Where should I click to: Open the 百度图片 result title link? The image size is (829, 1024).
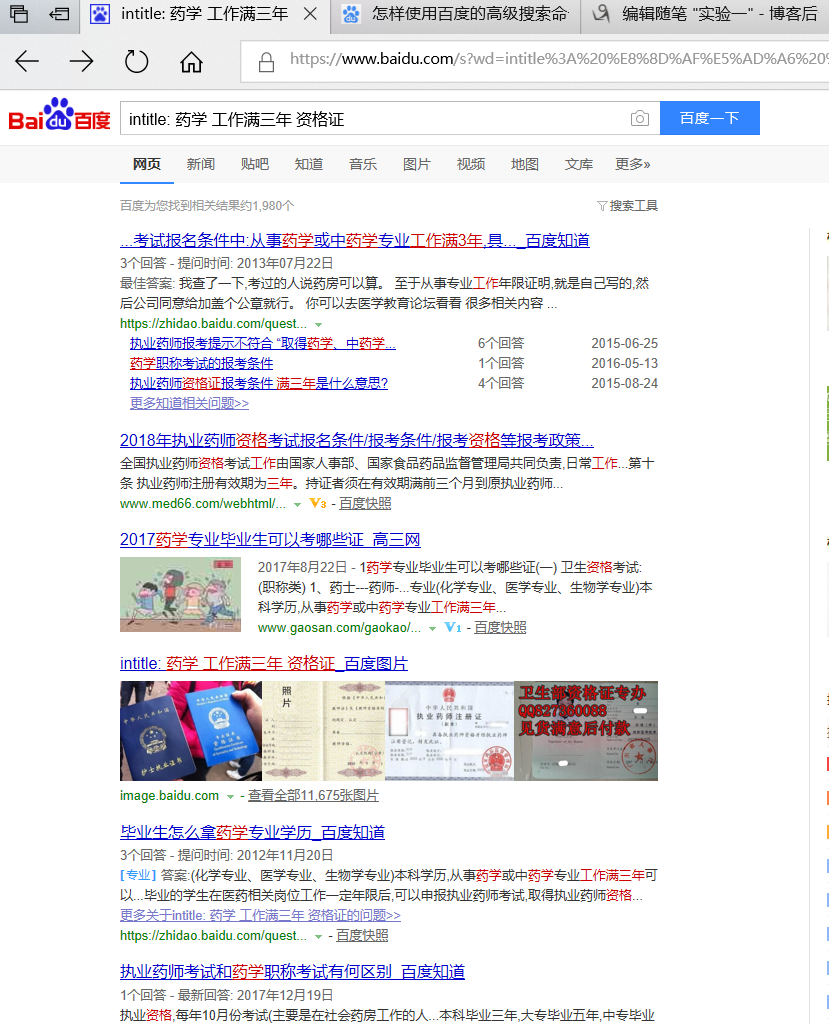(x=264, y=664)
